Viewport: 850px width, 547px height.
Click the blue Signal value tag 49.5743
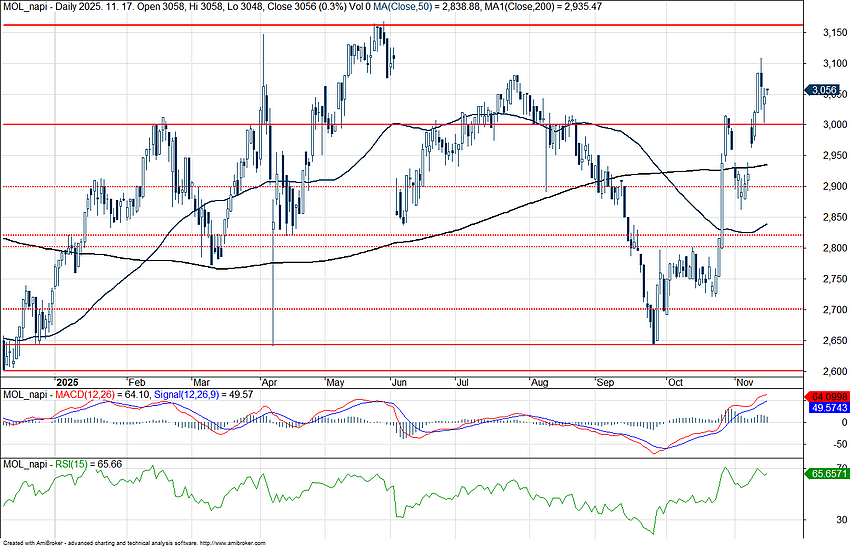[825, 409]
